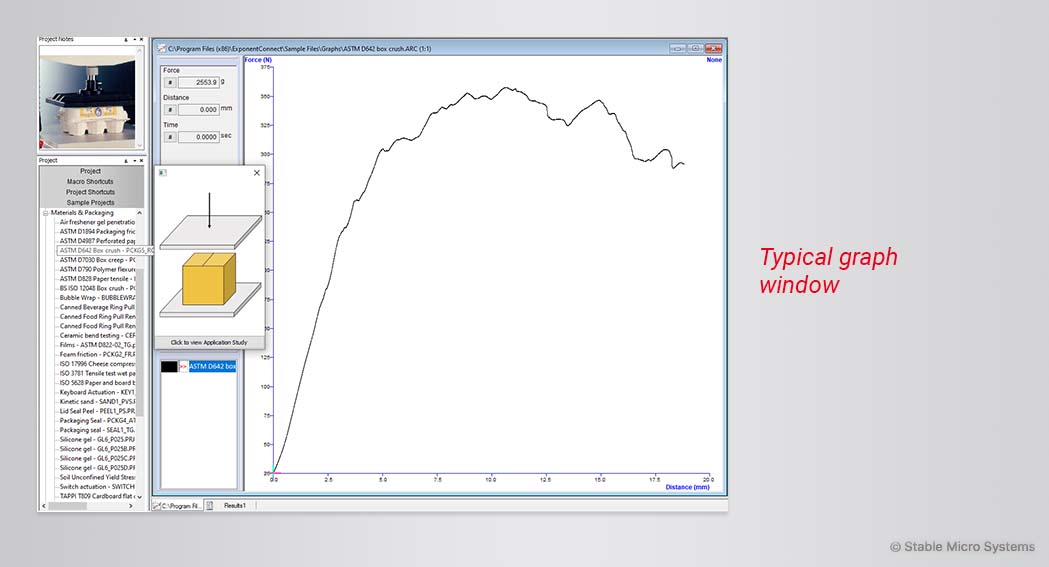
Task: Open ISO 17996 Cheese compression sample
Action: 97,364
